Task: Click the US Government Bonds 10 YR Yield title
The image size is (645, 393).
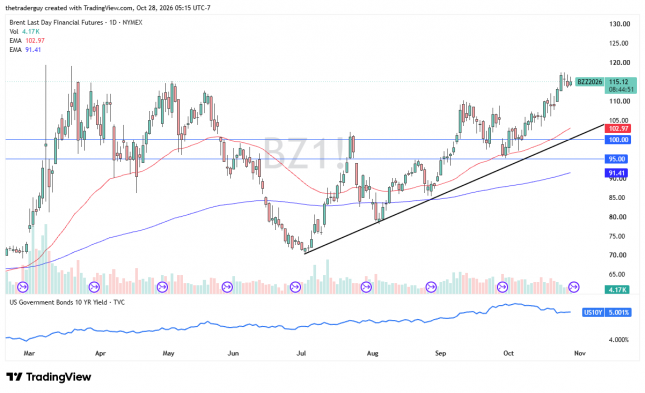Action: pos(67,302)
